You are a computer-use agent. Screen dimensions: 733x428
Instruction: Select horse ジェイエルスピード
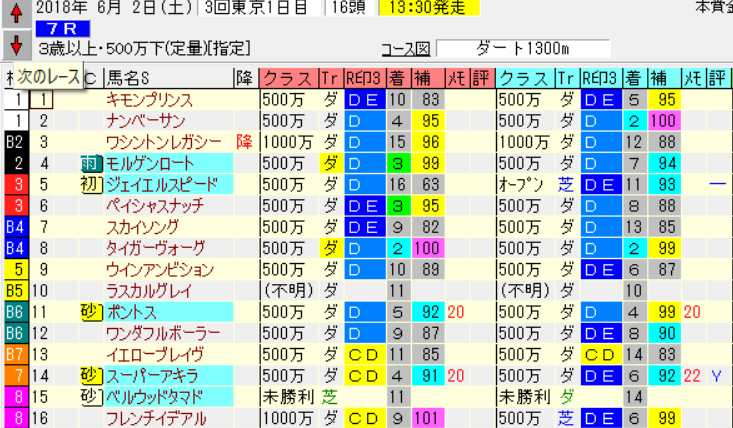coord(162,185)
